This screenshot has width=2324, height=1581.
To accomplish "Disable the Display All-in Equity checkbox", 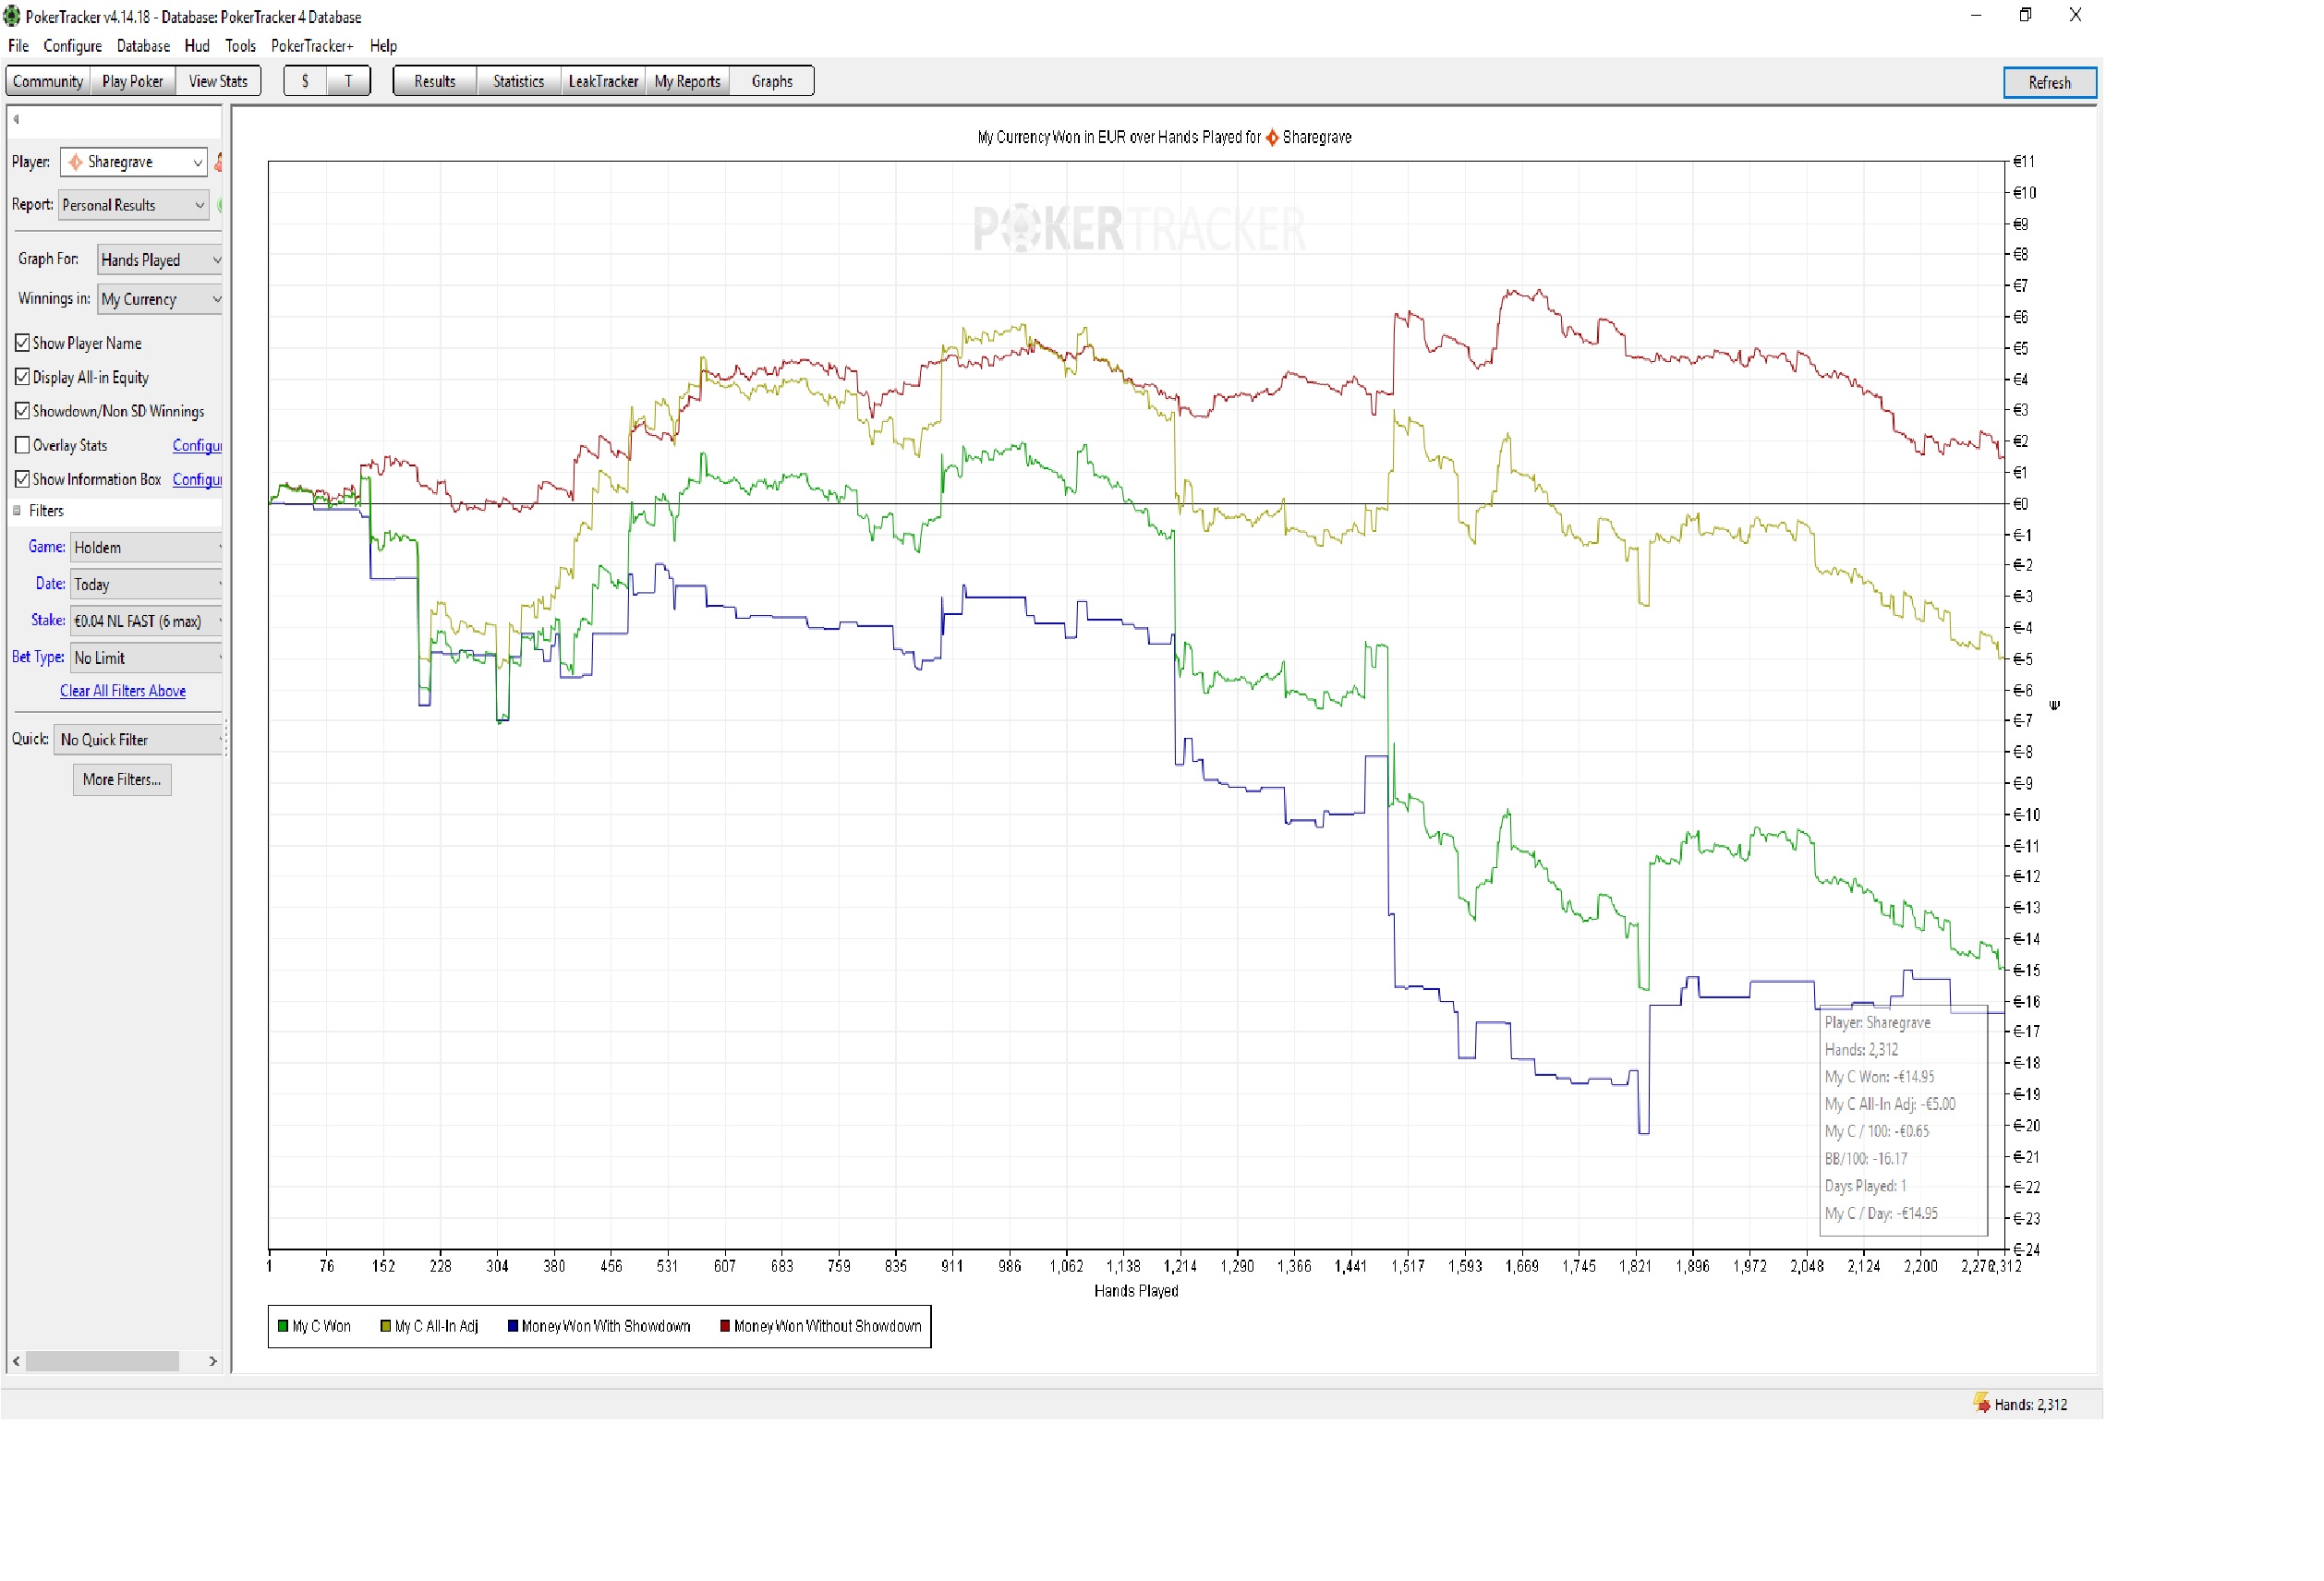I will [22, 377].
